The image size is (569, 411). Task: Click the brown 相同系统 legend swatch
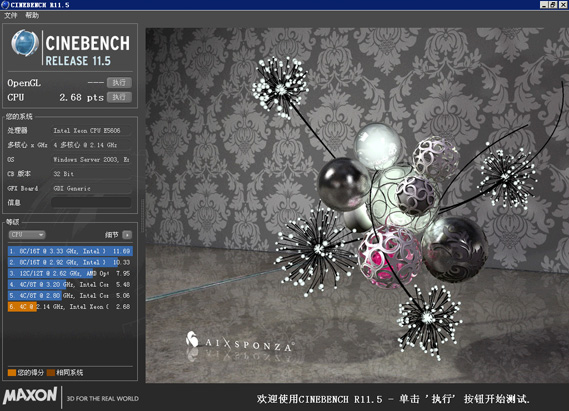tap(51, 373)
